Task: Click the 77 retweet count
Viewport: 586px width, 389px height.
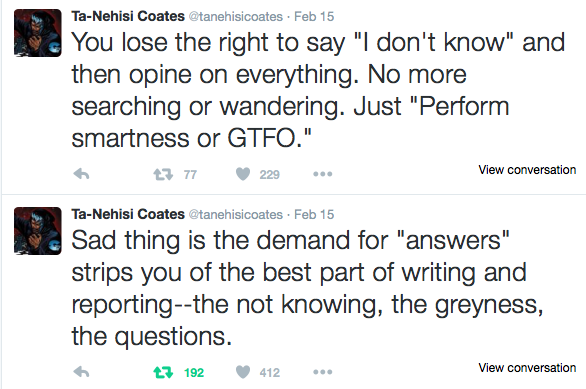Action: pyautogui.click(x=190, y=175)
